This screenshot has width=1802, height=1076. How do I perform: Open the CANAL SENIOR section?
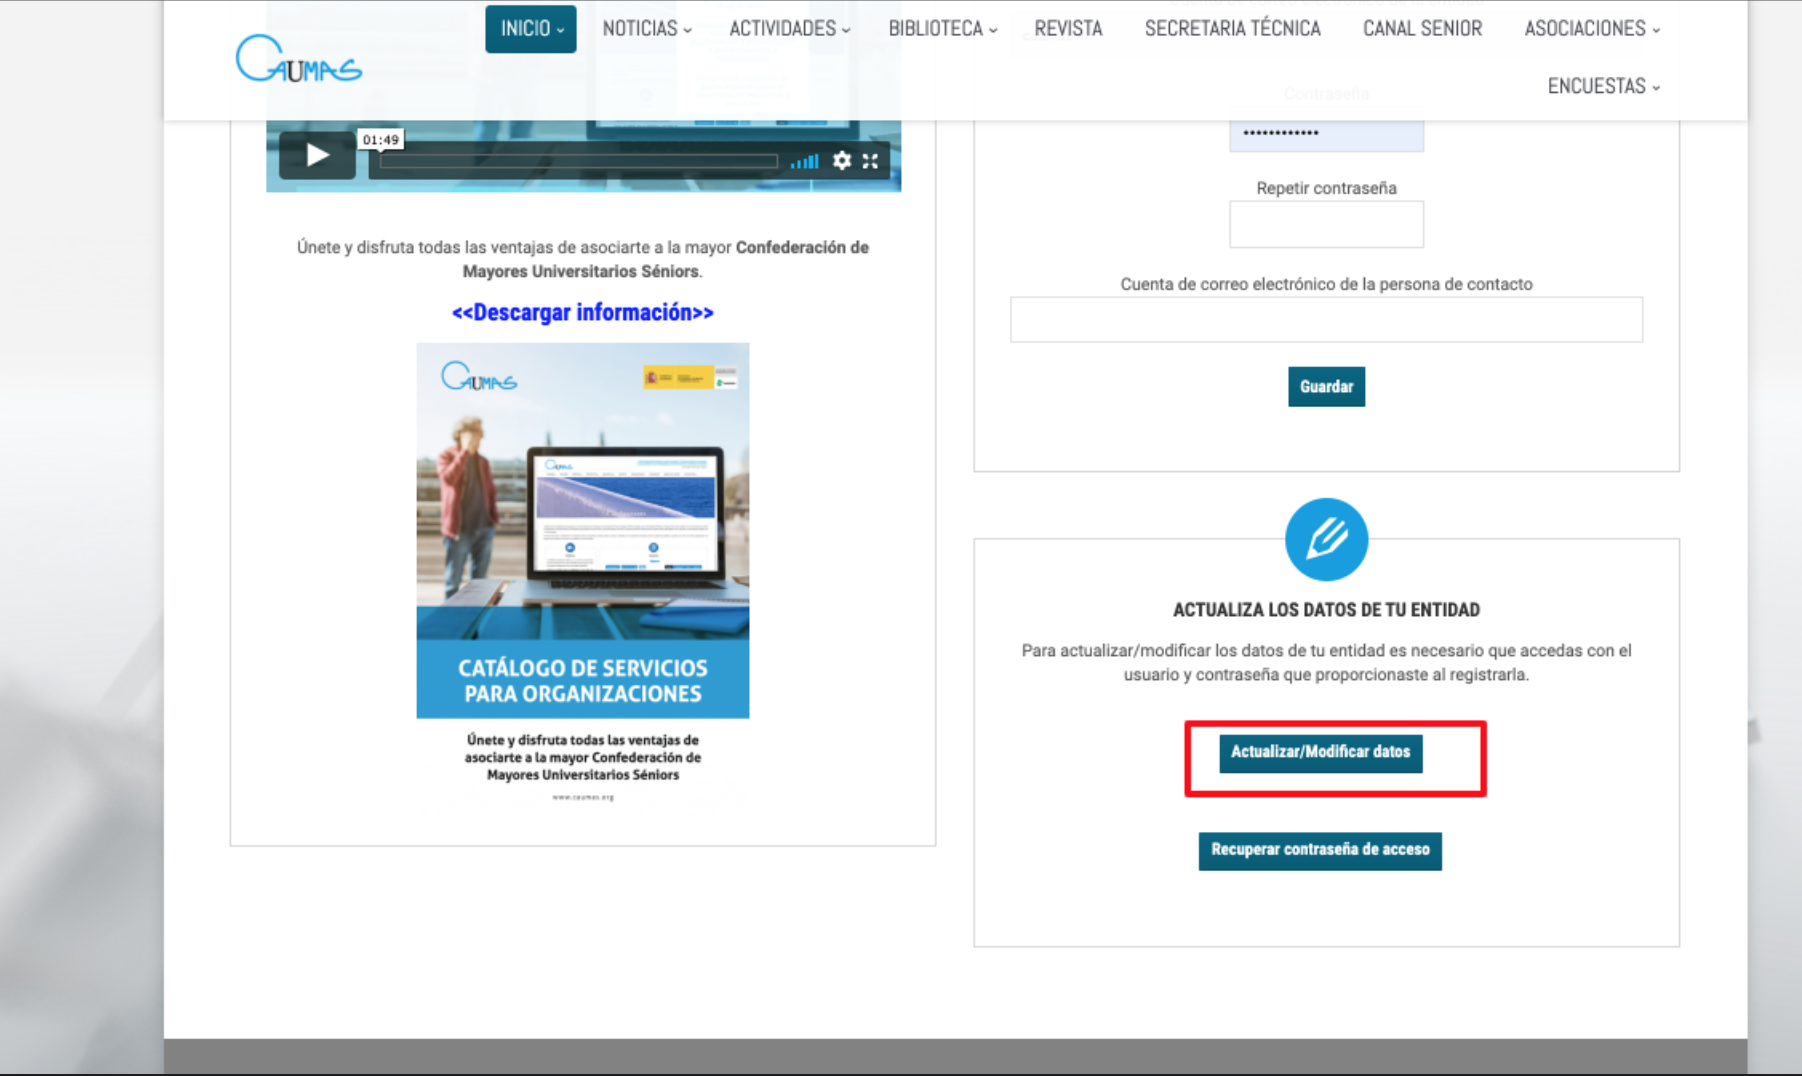1422,29
